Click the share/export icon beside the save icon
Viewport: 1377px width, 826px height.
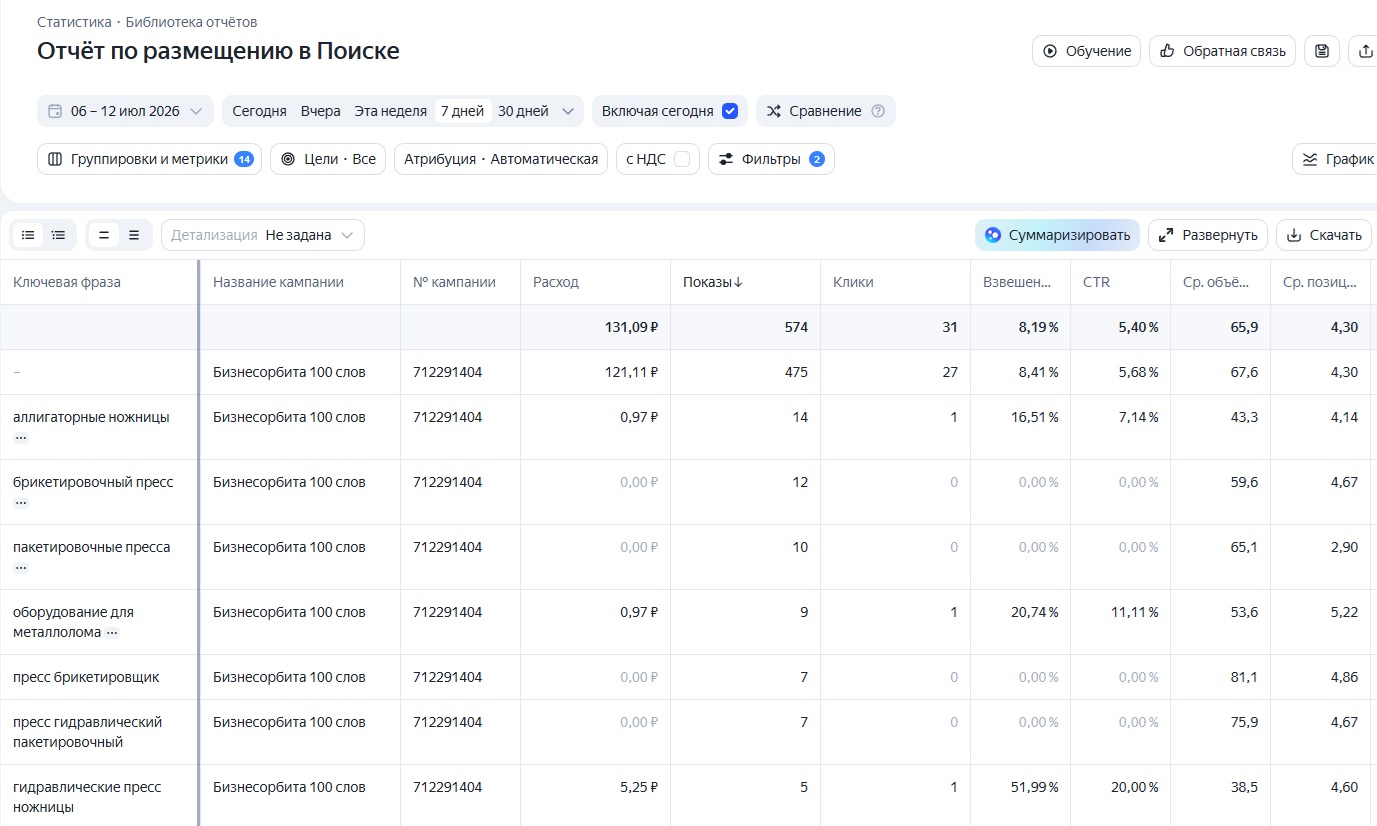1365,51
